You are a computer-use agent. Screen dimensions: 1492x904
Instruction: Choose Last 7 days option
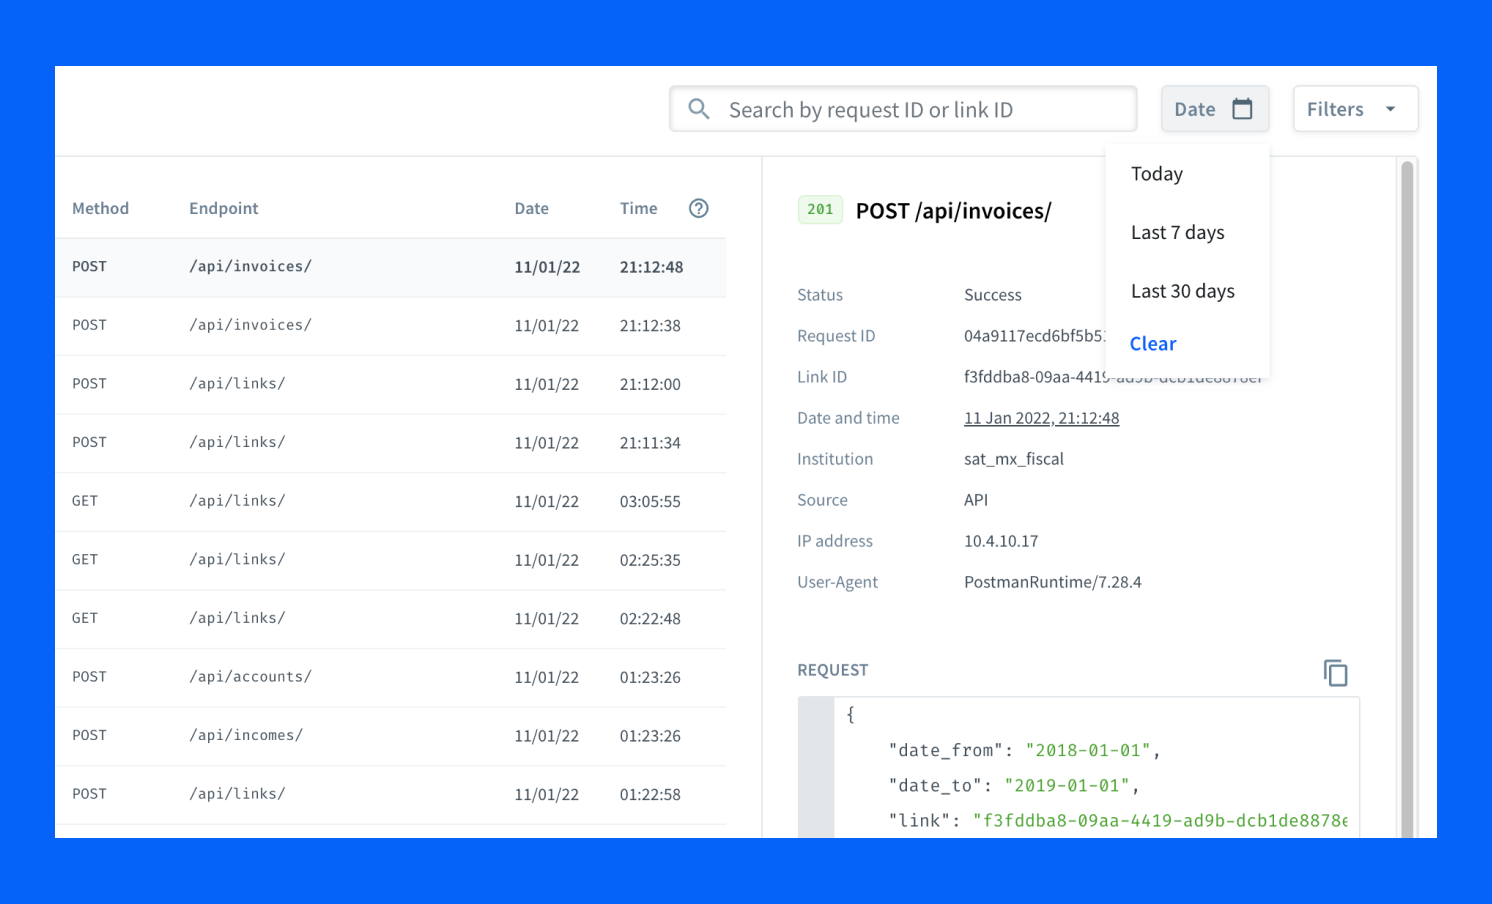pyautogui.click(x=1177, y=233)
